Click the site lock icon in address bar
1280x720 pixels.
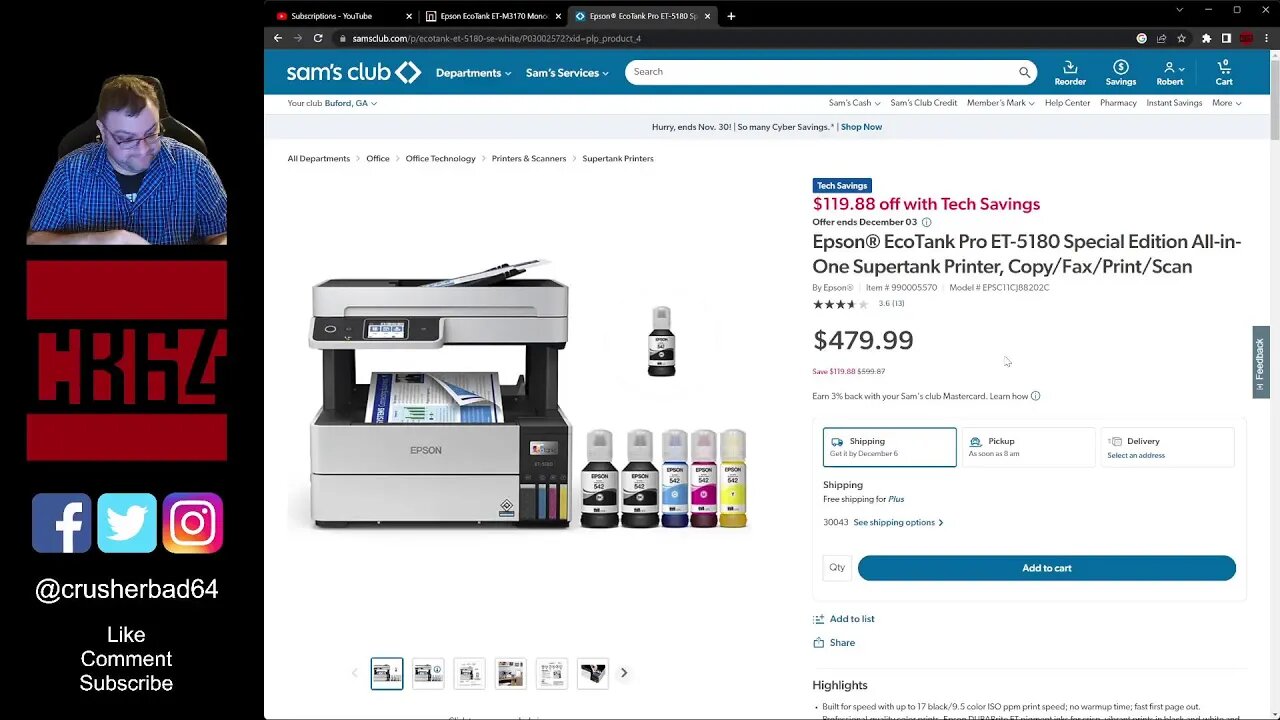point(342,38)
